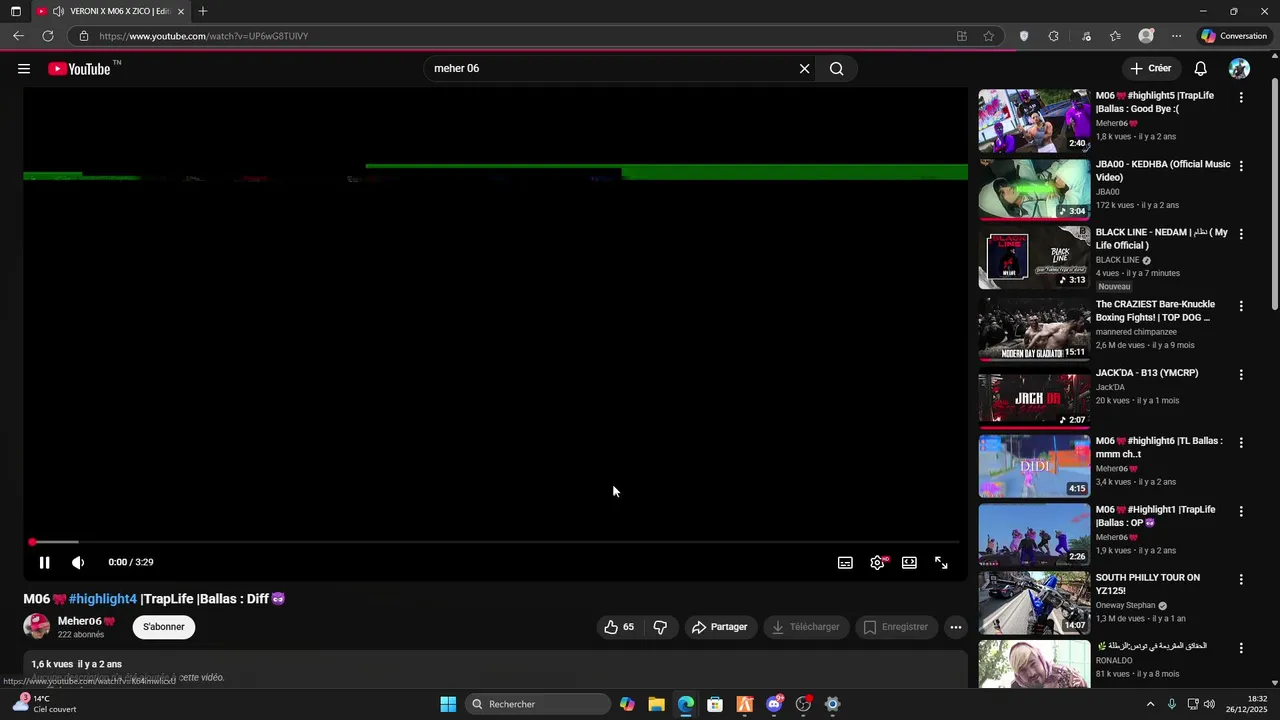Image resolution: width=1280 pixels, height=720 pixels.
Task: Open Edge settings and more menu
Action: (1176, 36)
